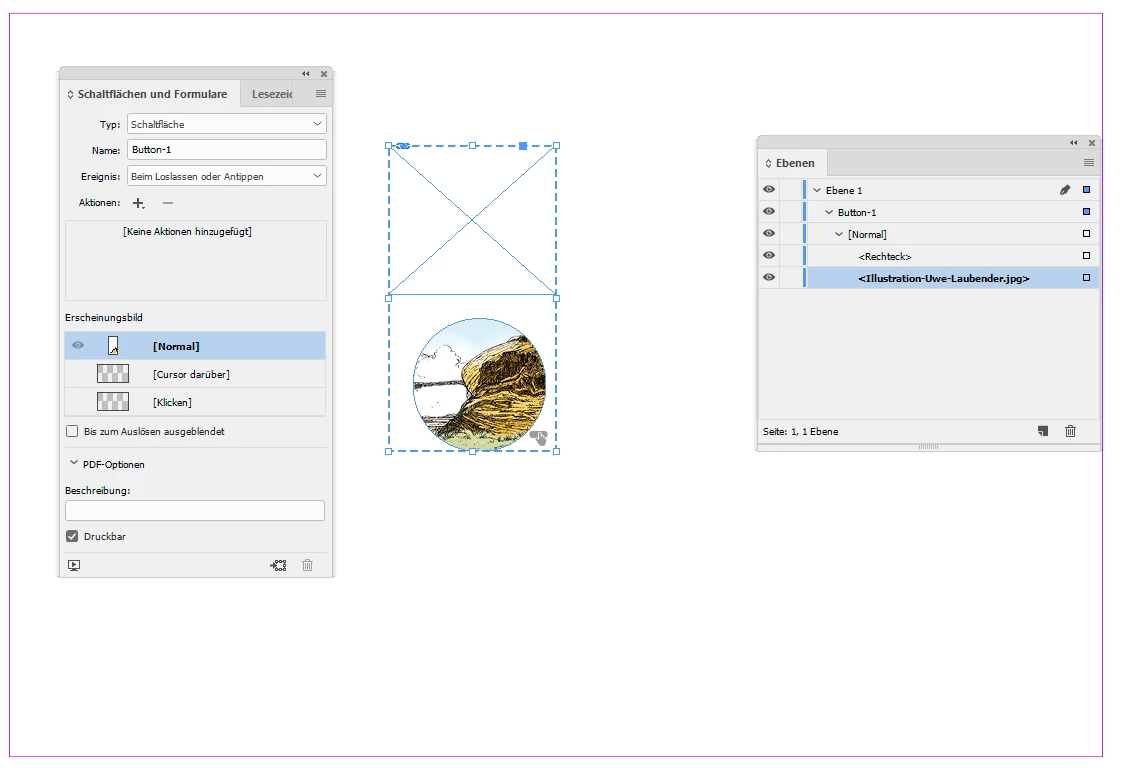Click selection square of Illustration-Uwe-Laubender.jpg row

[1087, 278]
